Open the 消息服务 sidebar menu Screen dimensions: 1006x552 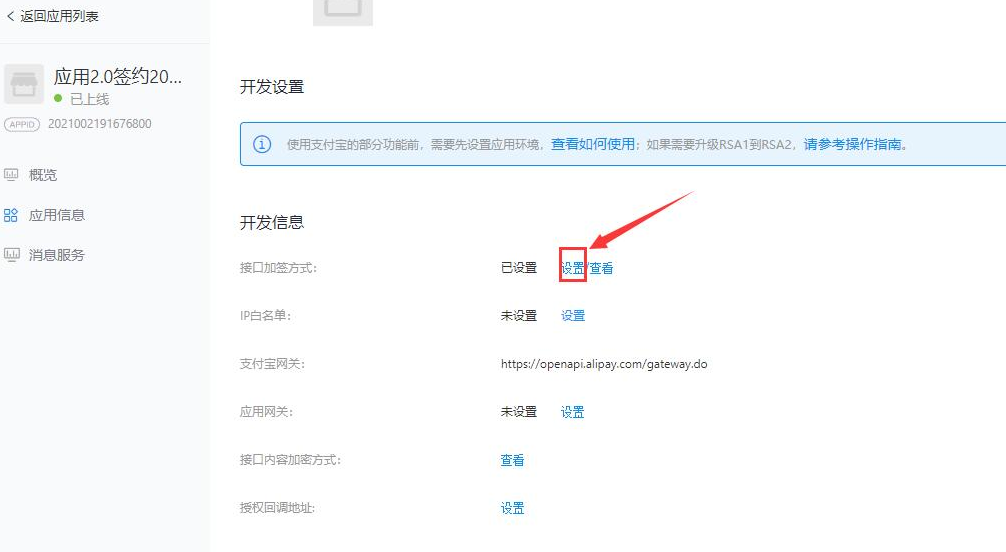pyautogui.click(x=56, y=255)
